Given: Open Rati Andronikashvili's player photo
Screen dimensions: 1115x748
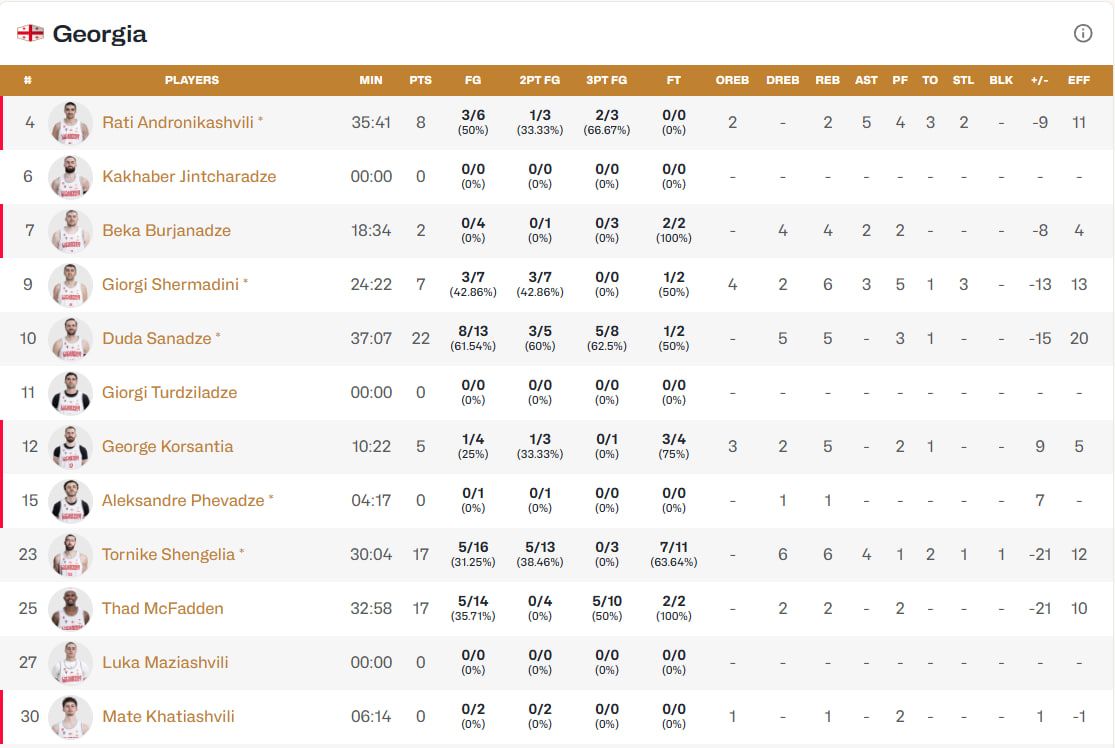Looking at the screenshot, I should point(70,122).
